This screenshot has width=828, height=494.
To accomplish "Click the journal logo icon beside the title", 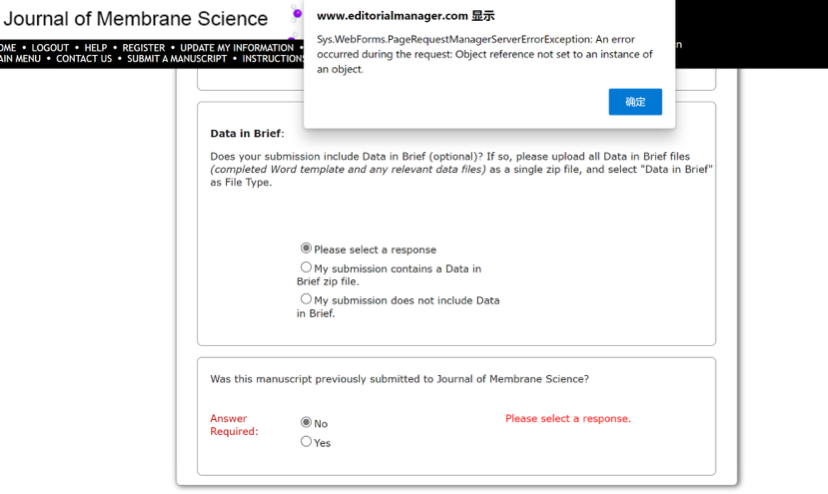I will point(295,15).
